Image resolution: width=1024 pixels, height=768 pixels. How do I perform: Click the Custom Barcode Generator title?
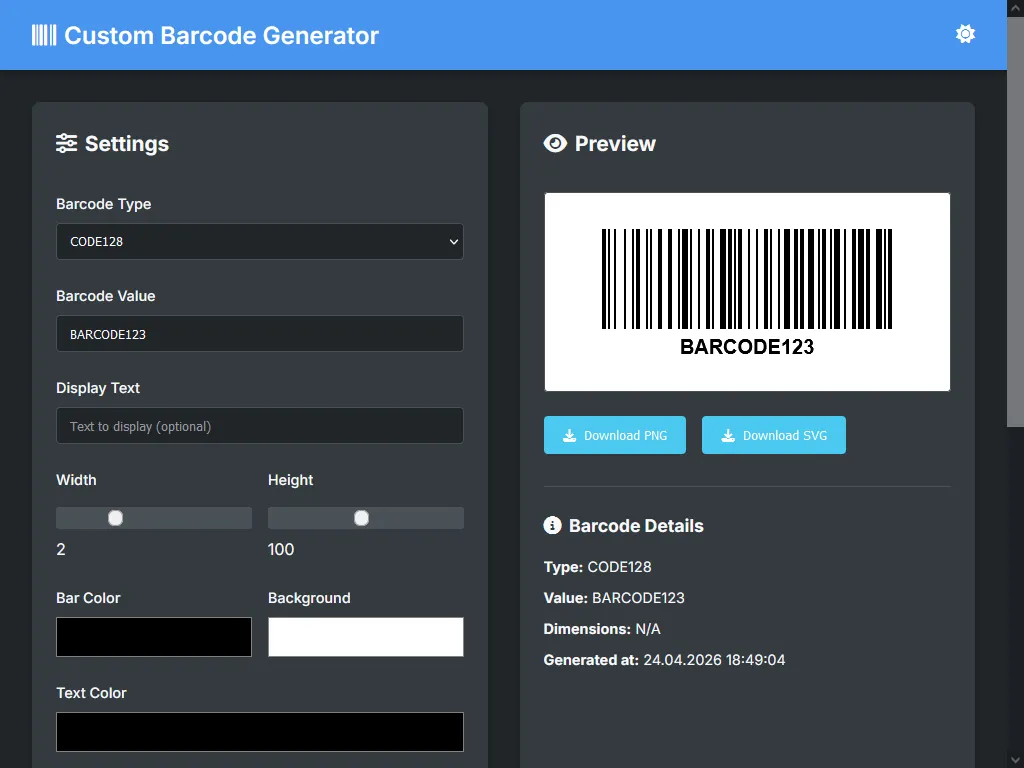[x=221, y=35]
